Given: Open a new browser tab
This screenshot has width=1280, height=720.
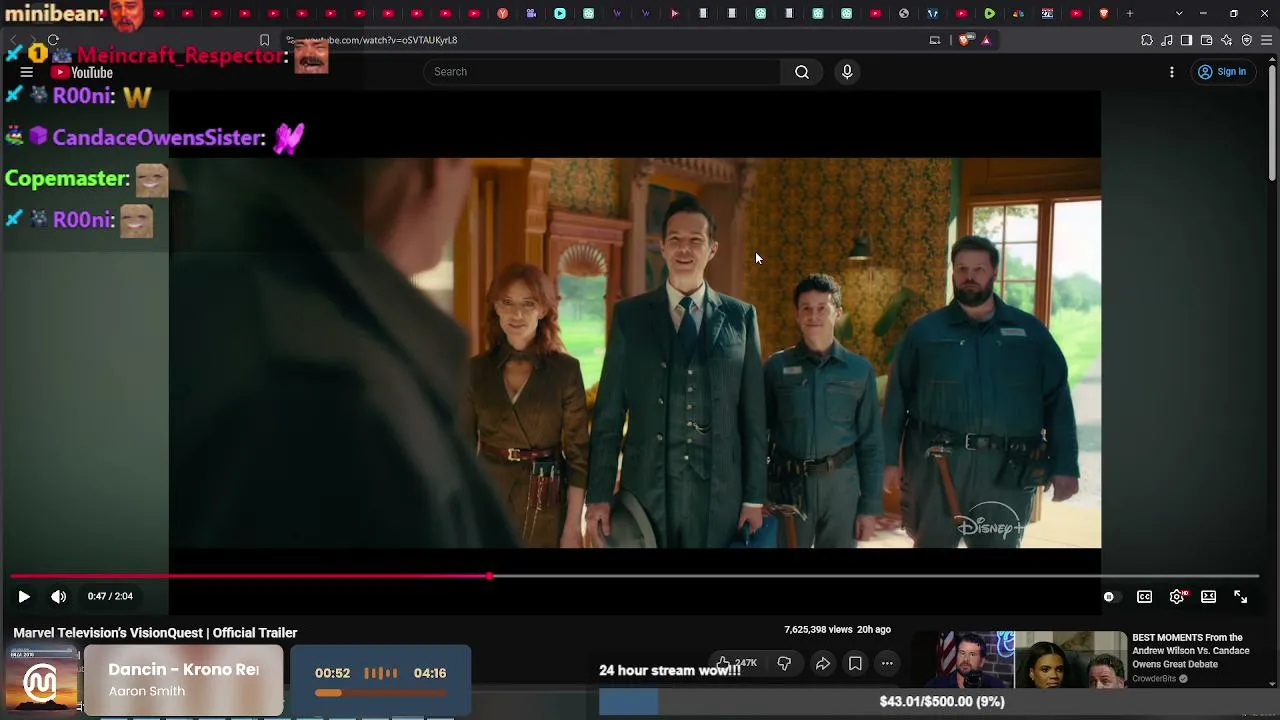Looking at the screenshot, I should [x=1130, y=13].
